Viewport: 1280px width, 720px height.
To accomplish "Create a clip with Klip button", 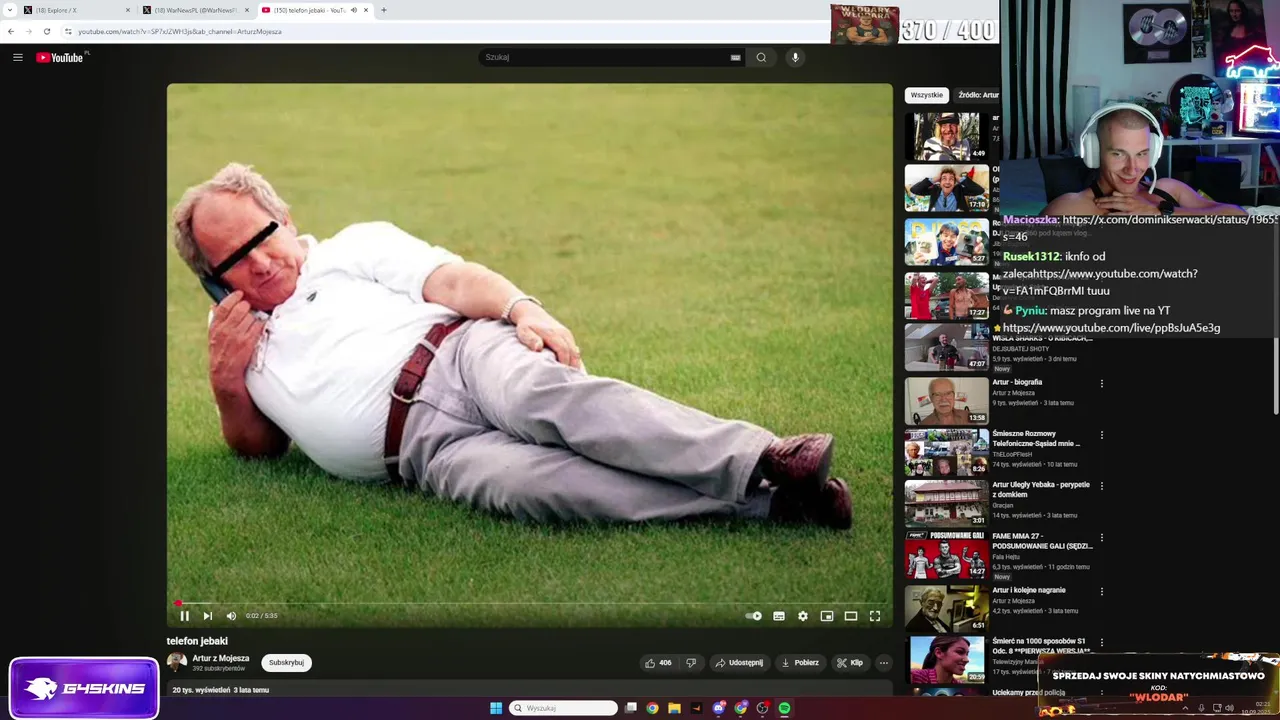I will 850,663.
